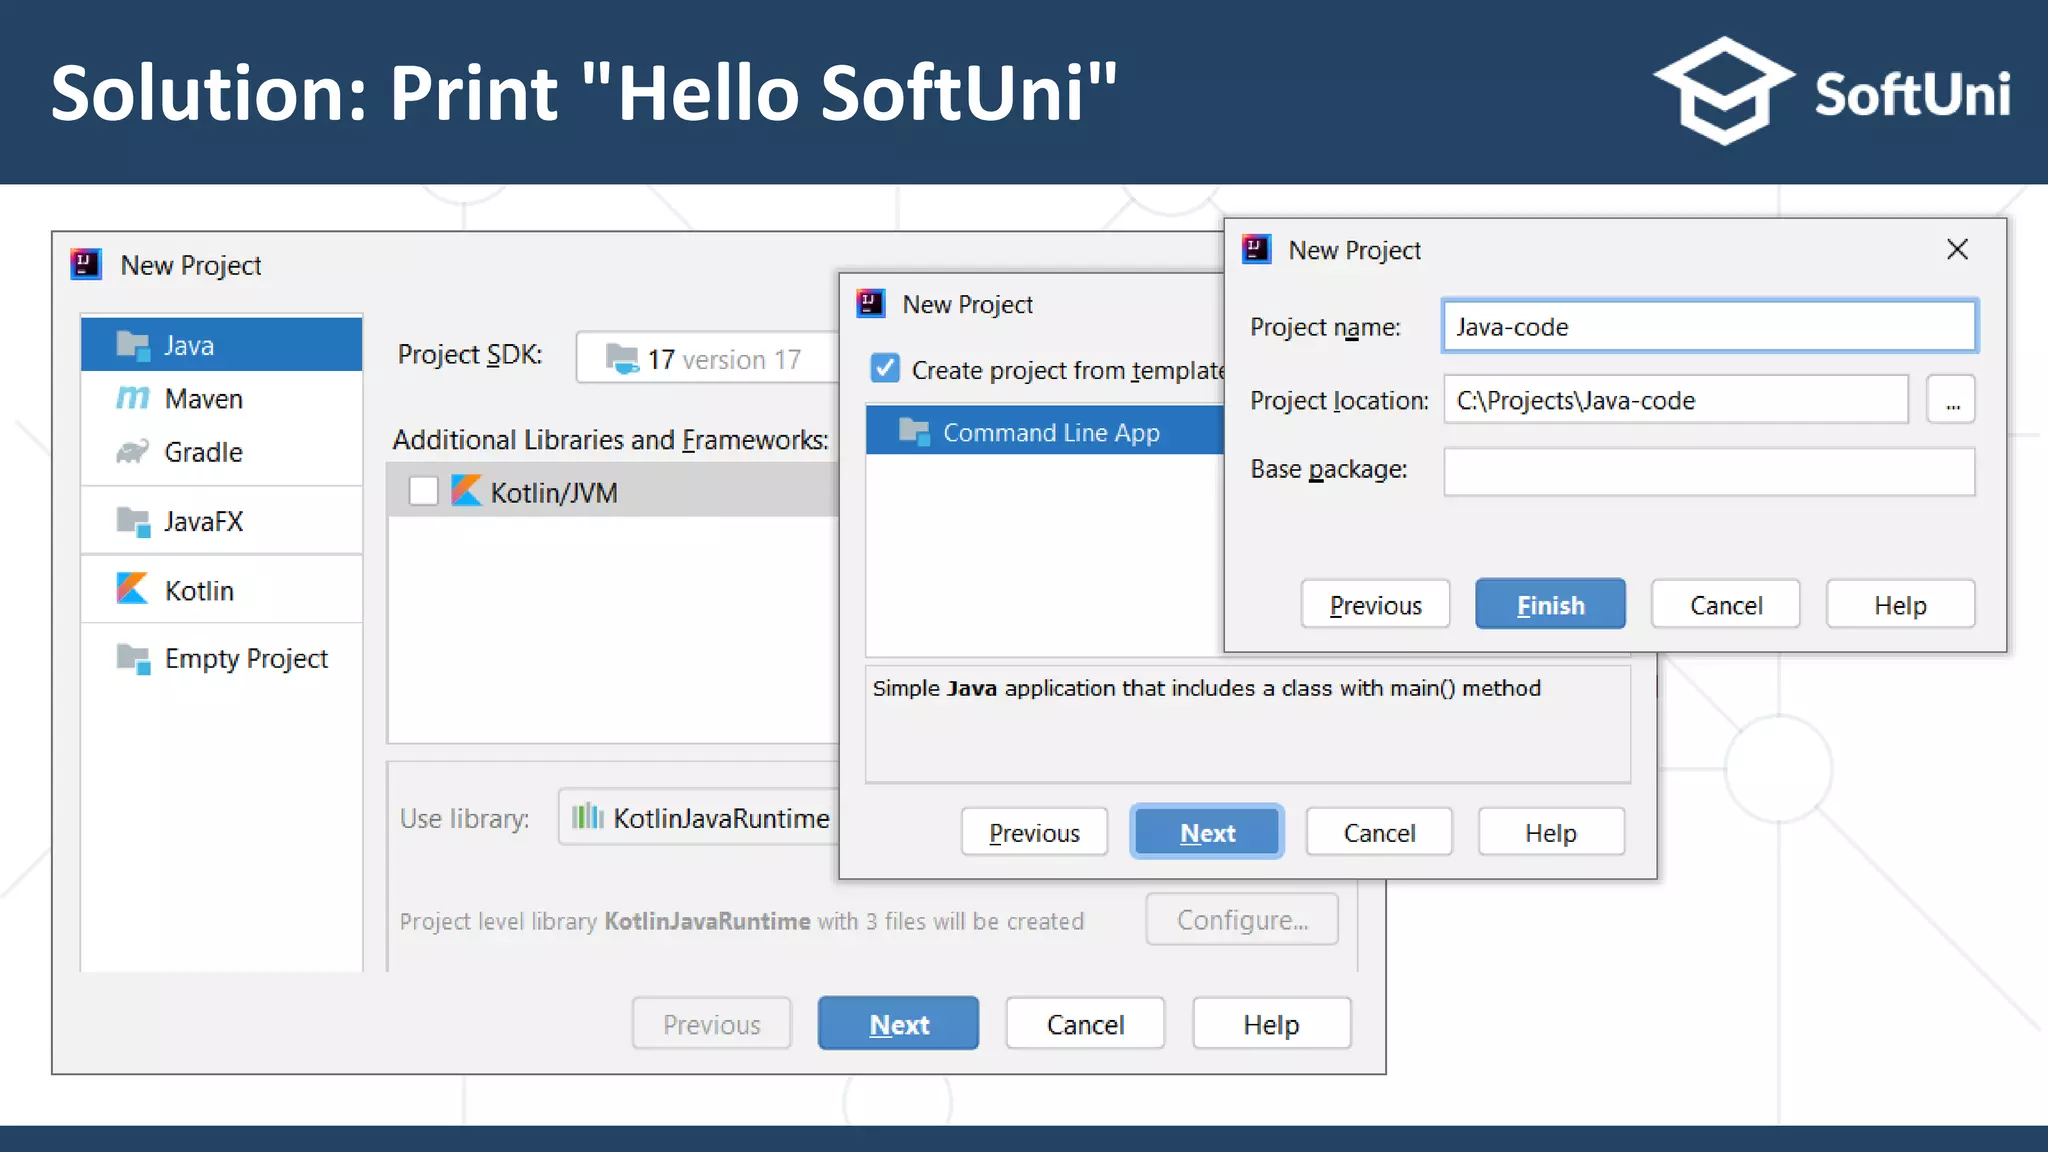Click the Base package field

1709,471
